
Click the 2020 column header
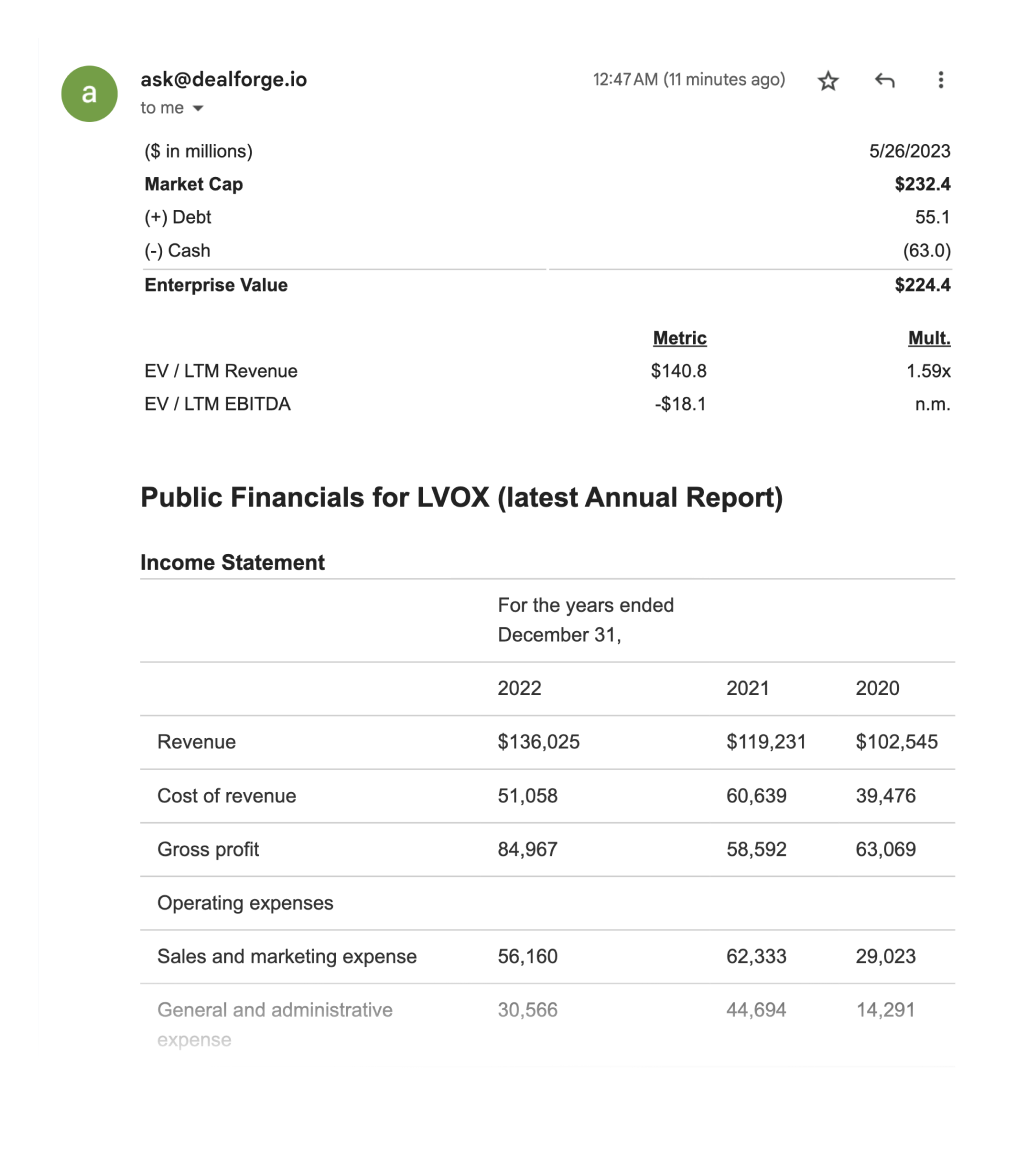click(877, 689)
